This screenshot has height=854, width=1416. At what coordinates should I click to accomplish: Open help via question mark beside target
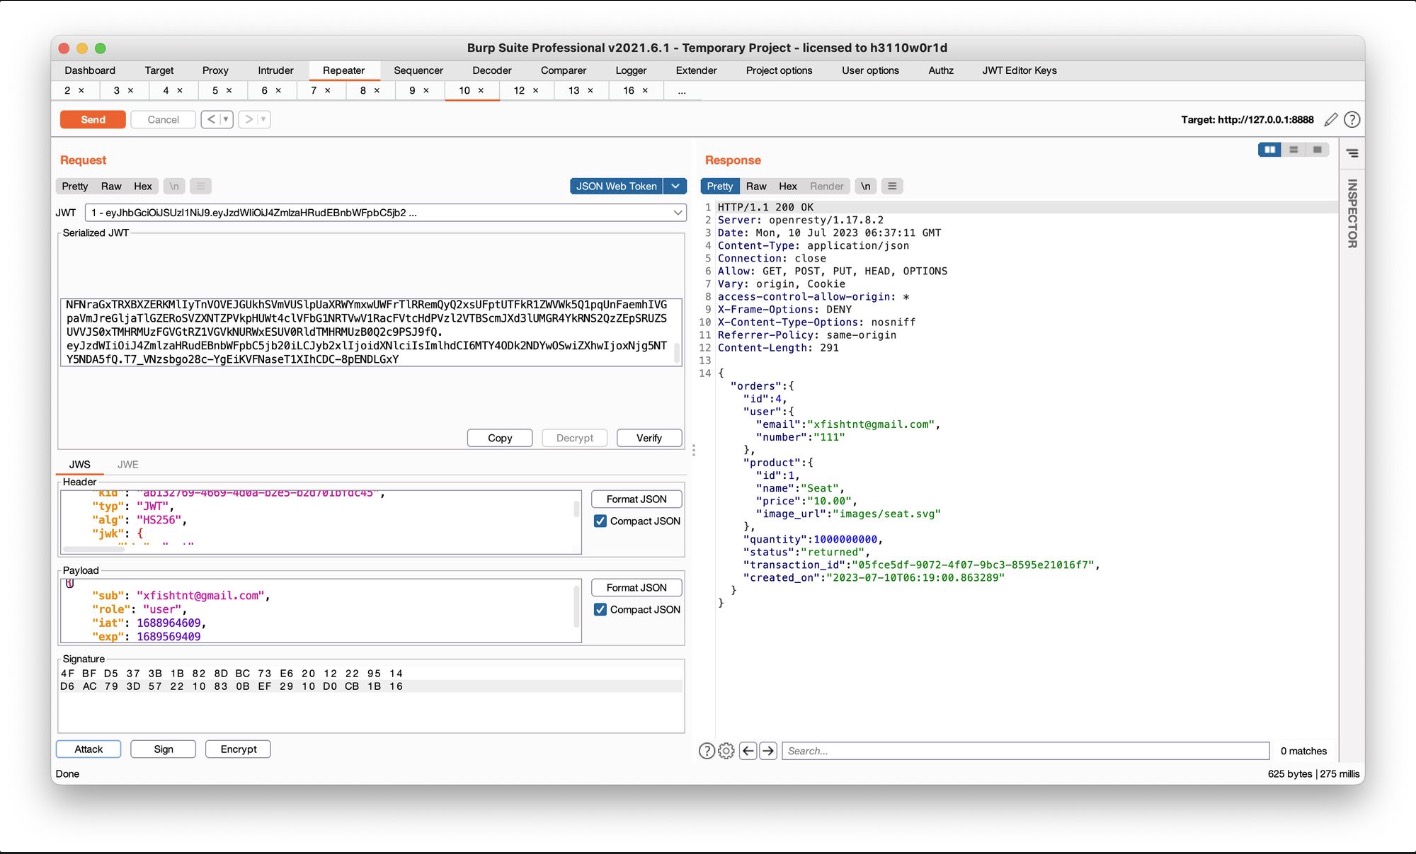[1352, 120]
